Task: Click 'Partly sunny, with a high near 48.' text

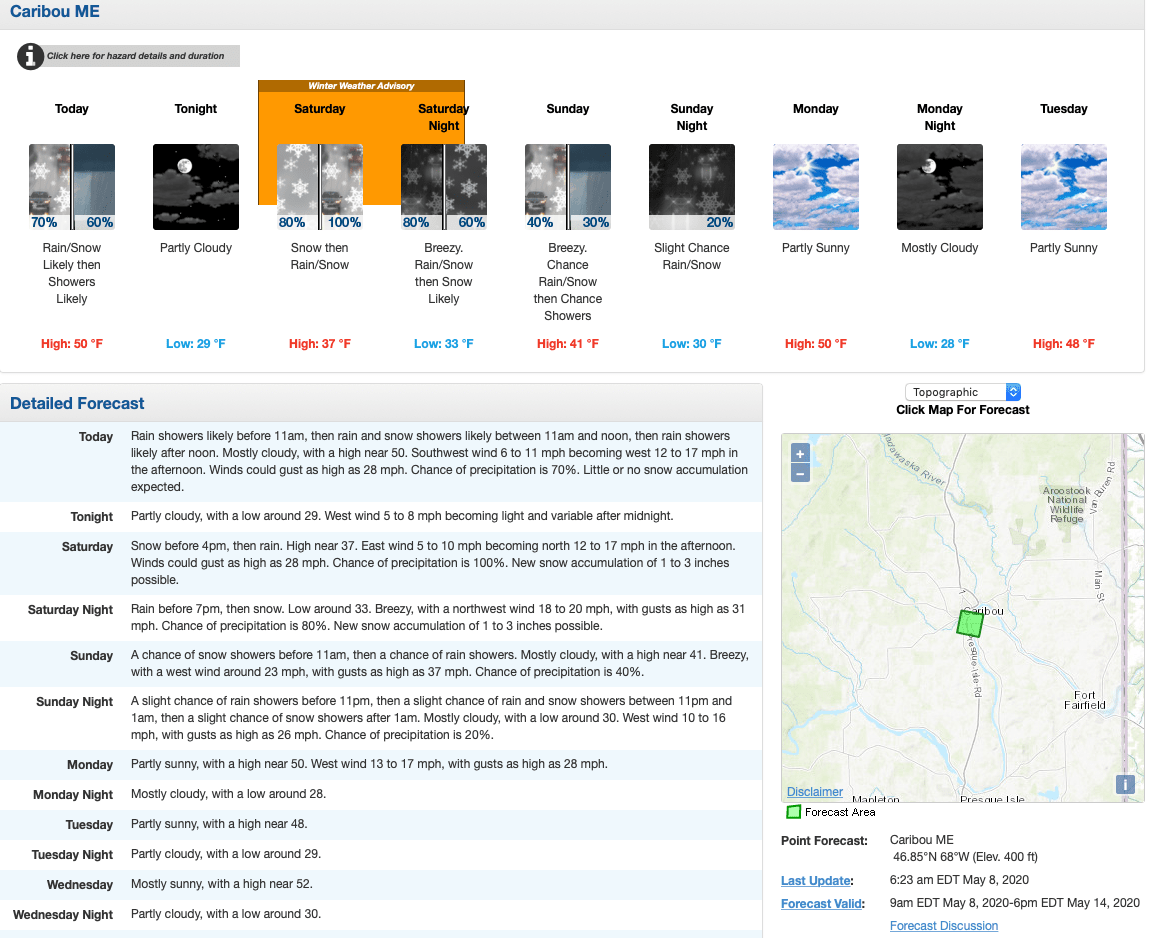Action: 219,824
